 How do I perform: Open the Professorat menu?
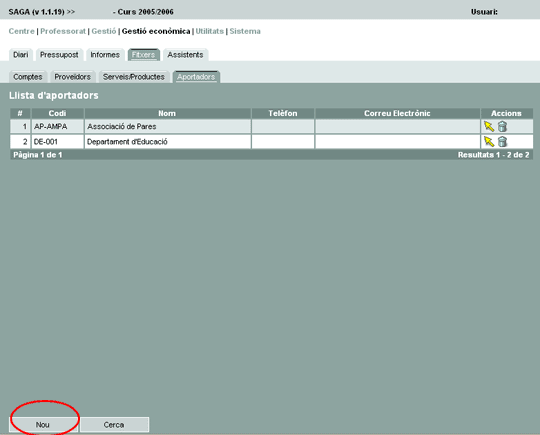coord(63,31)
